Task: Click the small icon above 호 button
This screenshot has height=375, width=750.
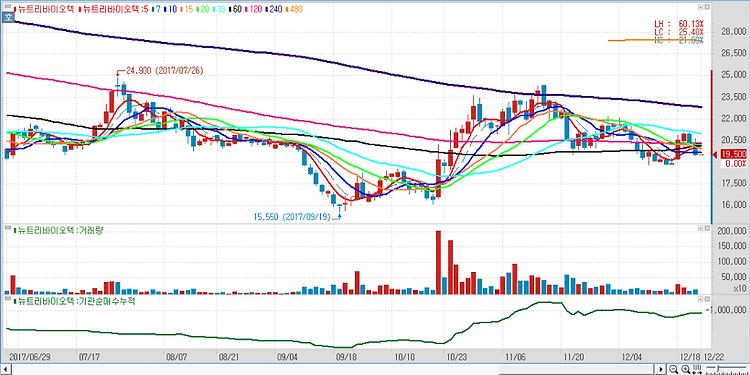Action: [8, 6]
